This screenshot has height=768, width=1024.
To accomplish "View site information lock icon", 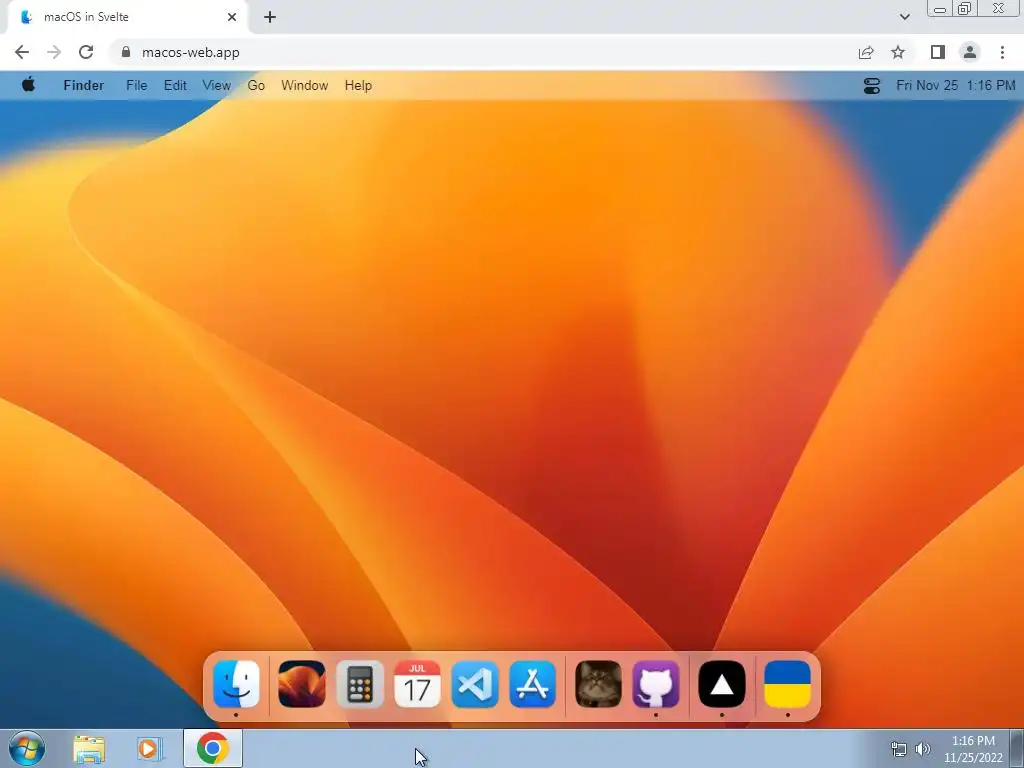I will pyautogui.click(x=126, y=52).
